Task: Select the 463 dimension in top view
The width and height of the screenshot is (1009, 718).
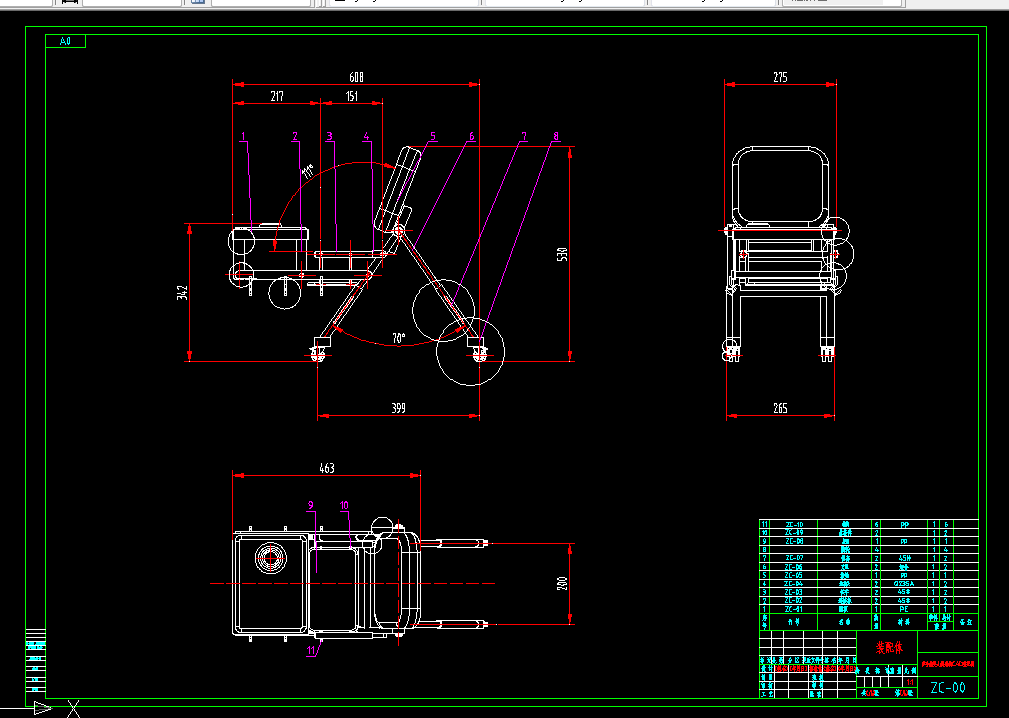Action: point(327,468)
